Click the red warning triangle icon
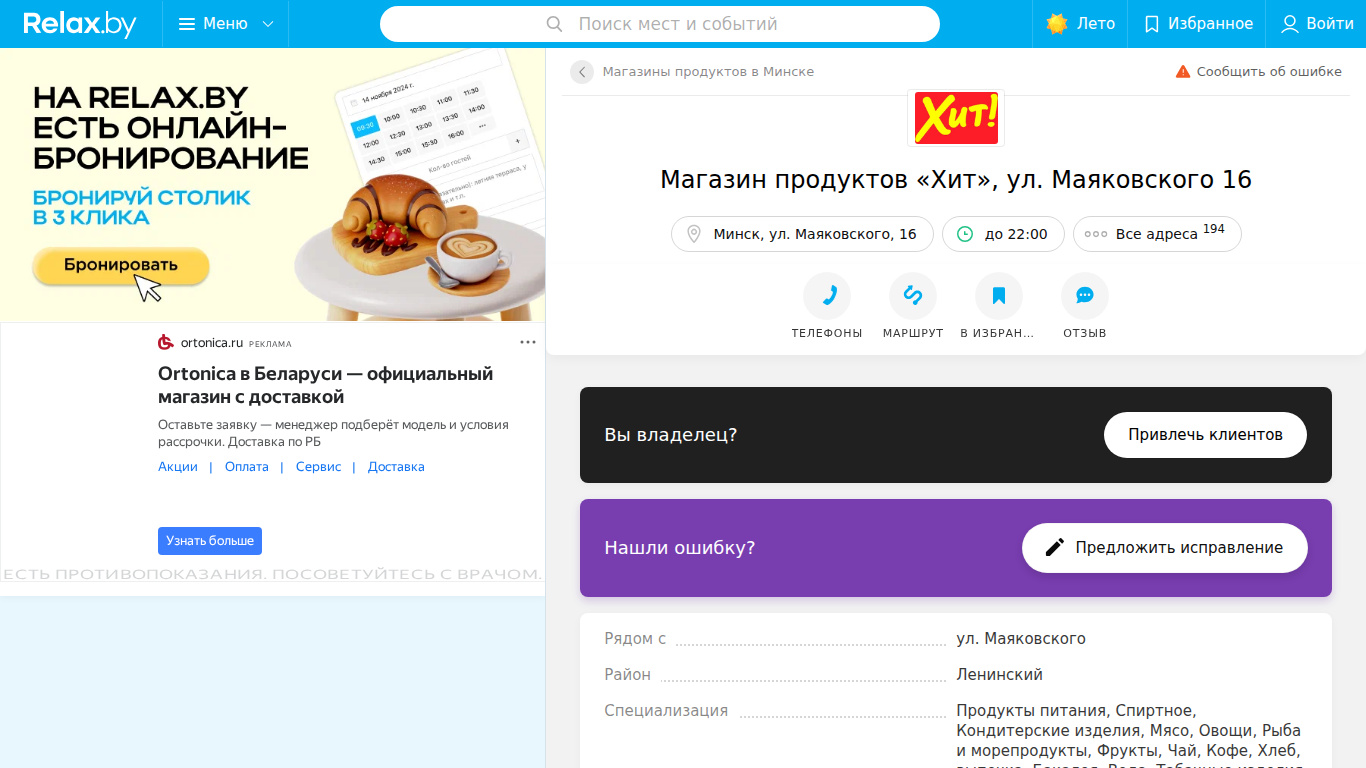Image resolution: width=1366 pixels, height=768 pixels. (x=1183, y=72)
